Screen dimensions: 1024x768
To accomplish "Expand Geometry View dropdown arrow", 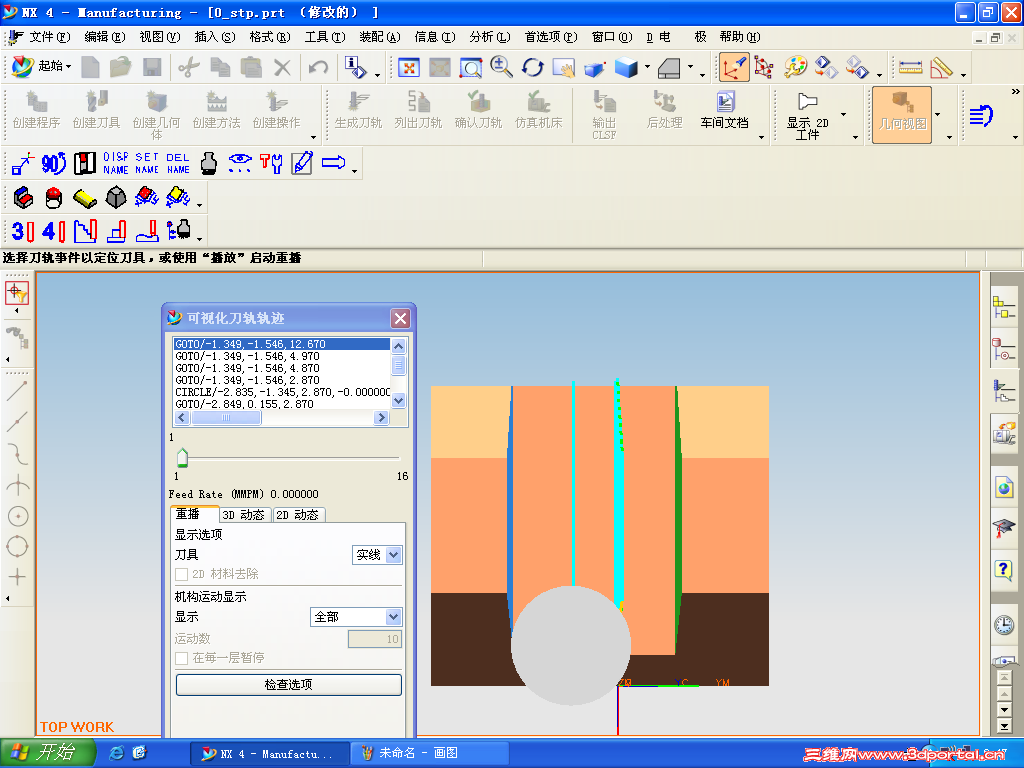I will [938, 114].
